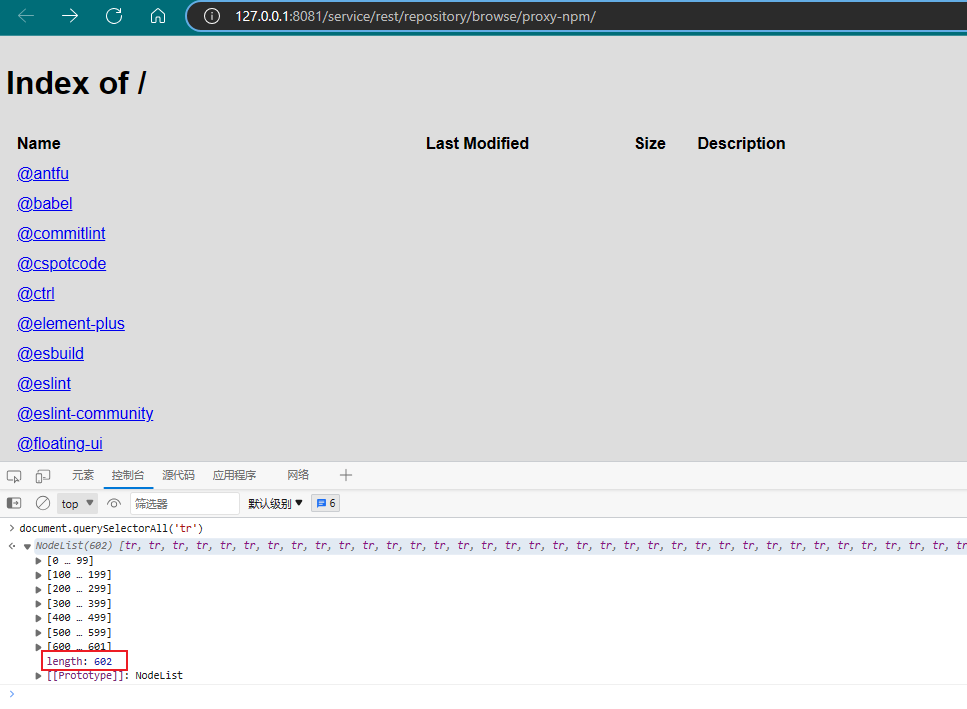The image size is (967, 709).
Task: Expand the [200 … 299] range
Action: click(x=38, y=589)
